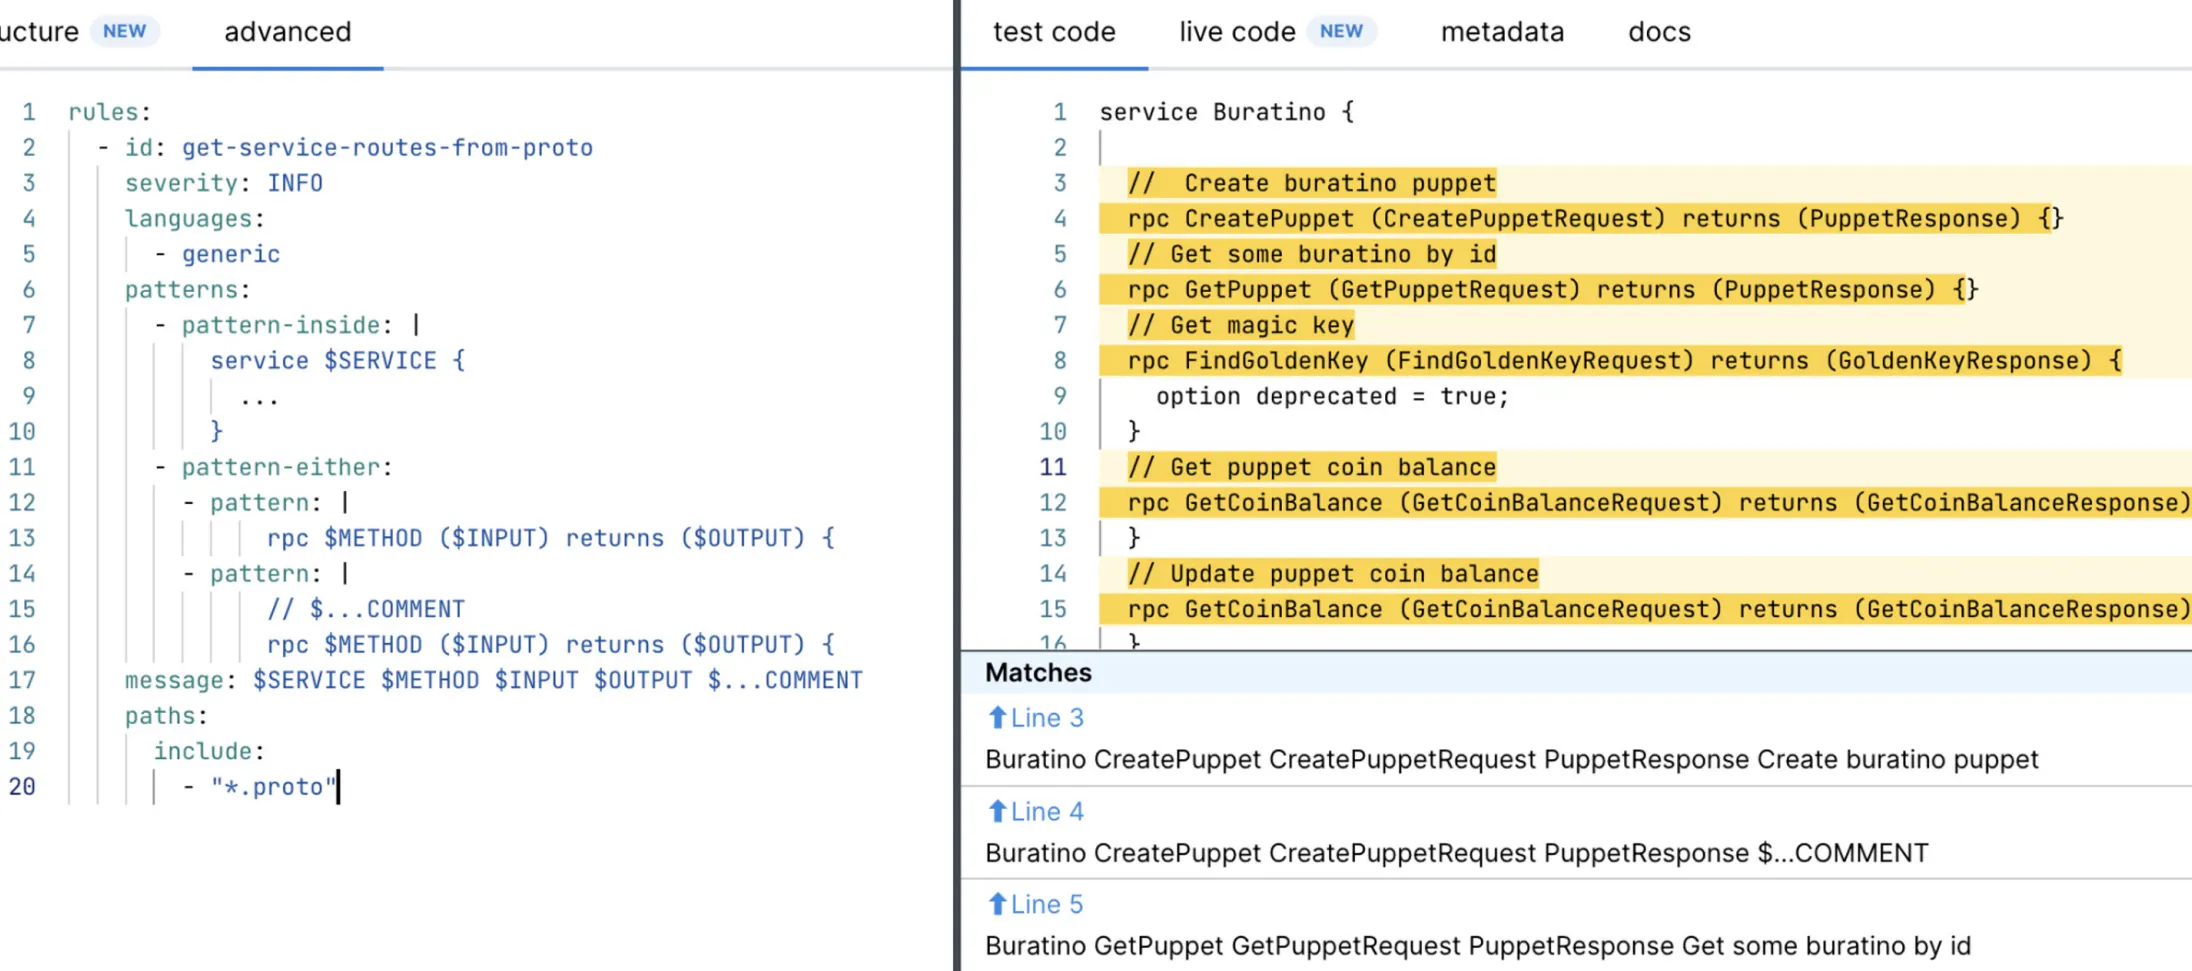
Task: Jump to the Line 3 match link
Action: pyautogui.click(x=1046, y=718)
